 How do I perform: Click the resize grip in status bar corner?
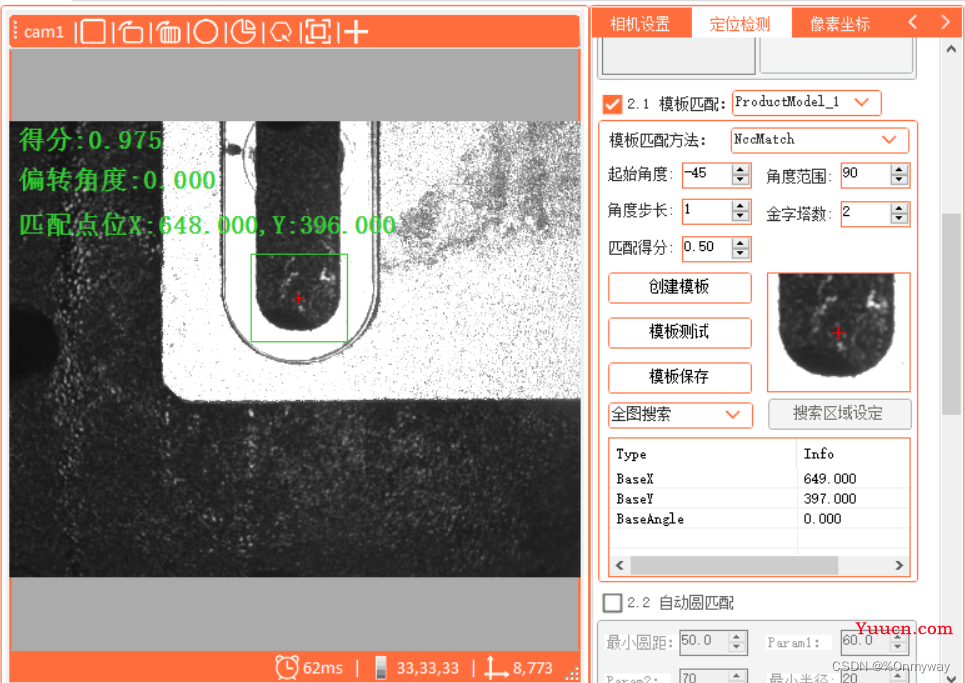(572, 673)
